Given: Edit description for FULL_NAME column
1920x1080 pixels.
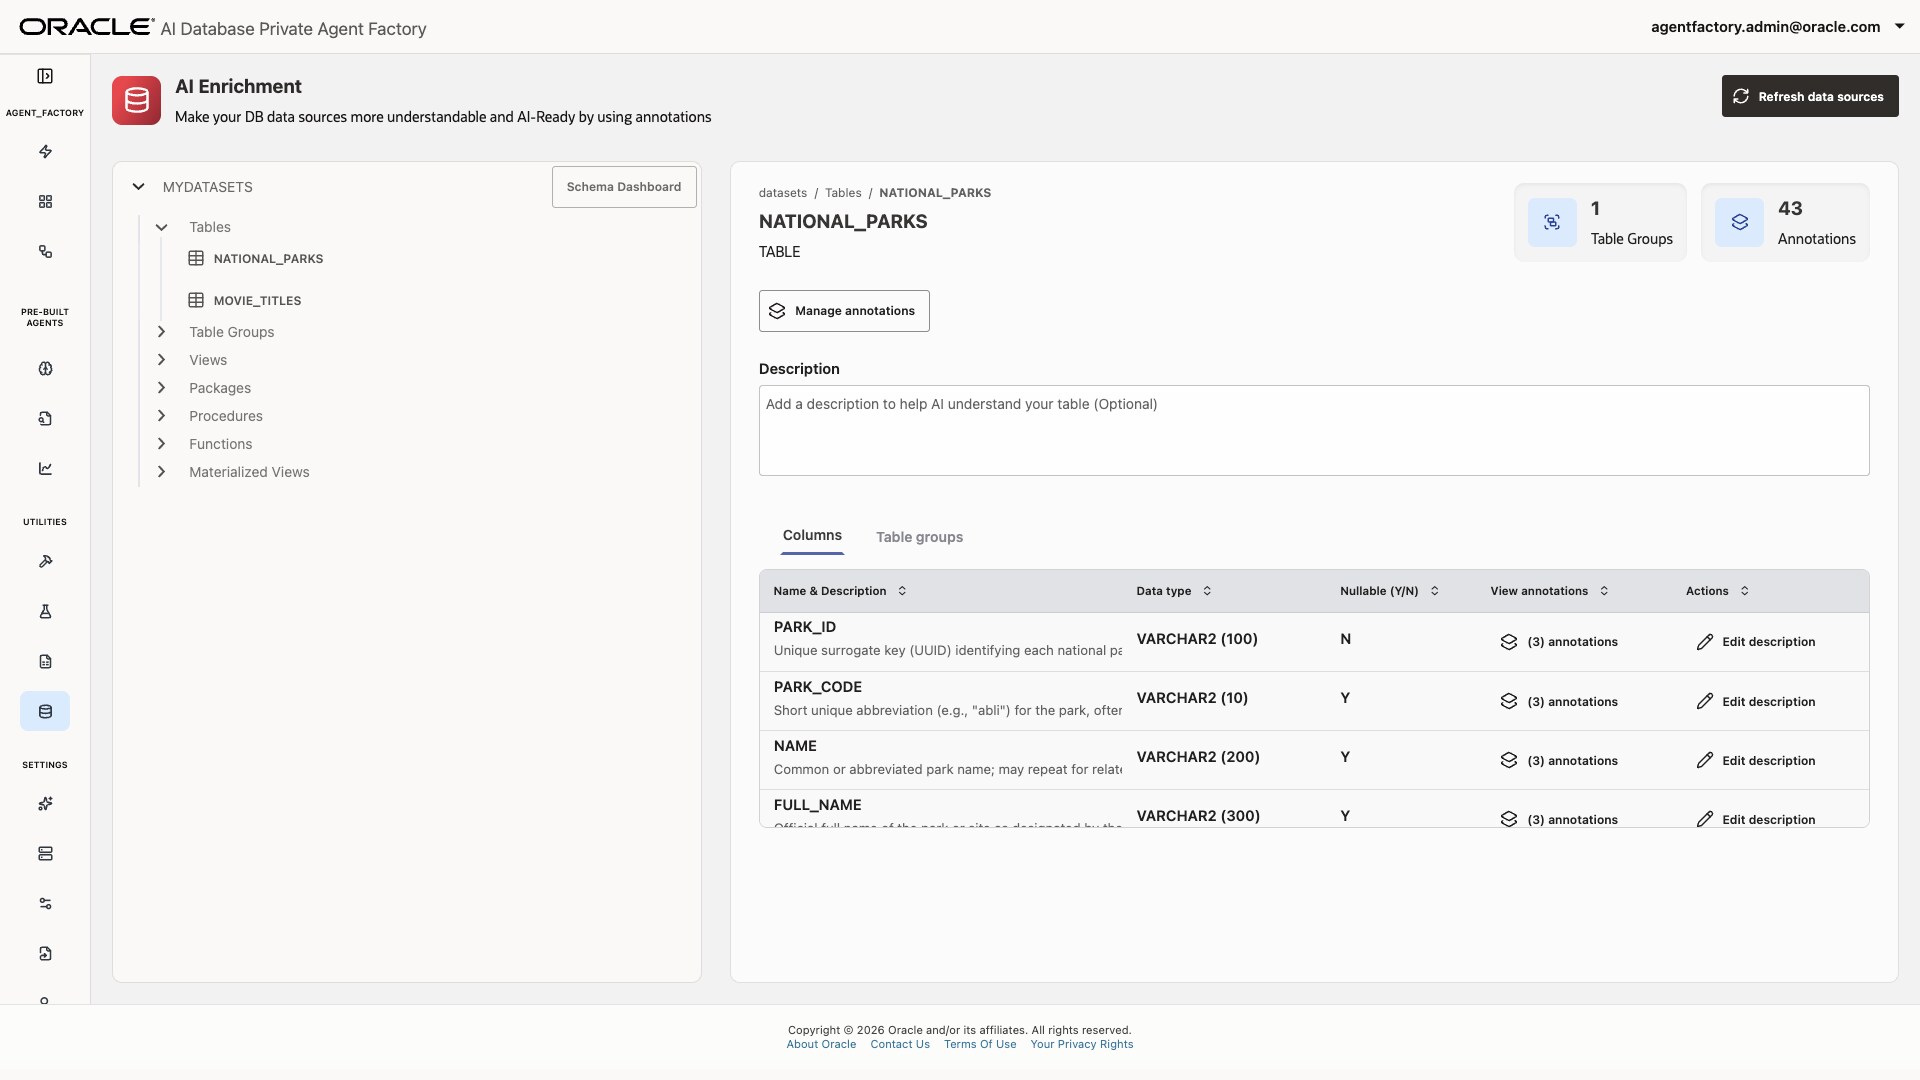Looking at the screenshot, I should [x=1756, y=819].
